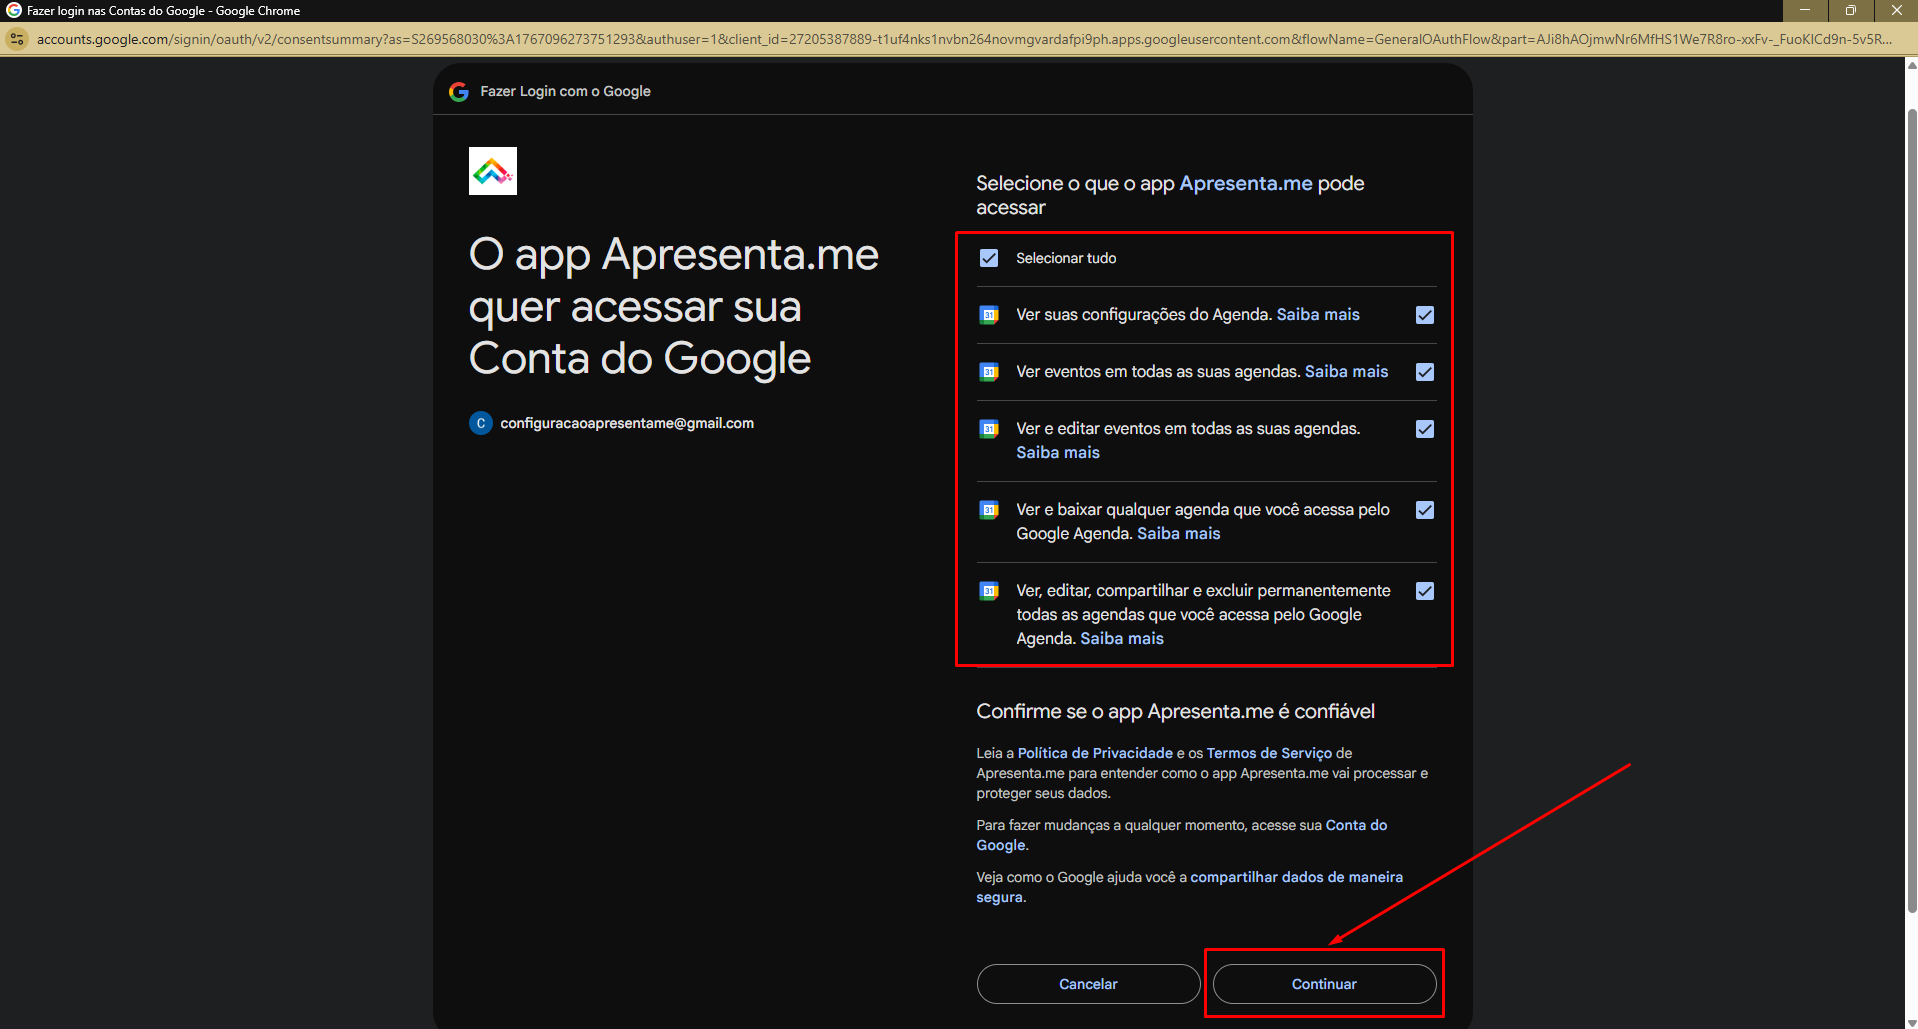This screenshot has width=1918, height=1029.
Task: Click the site information icon in address bar
Action: [x=17, y=39]
